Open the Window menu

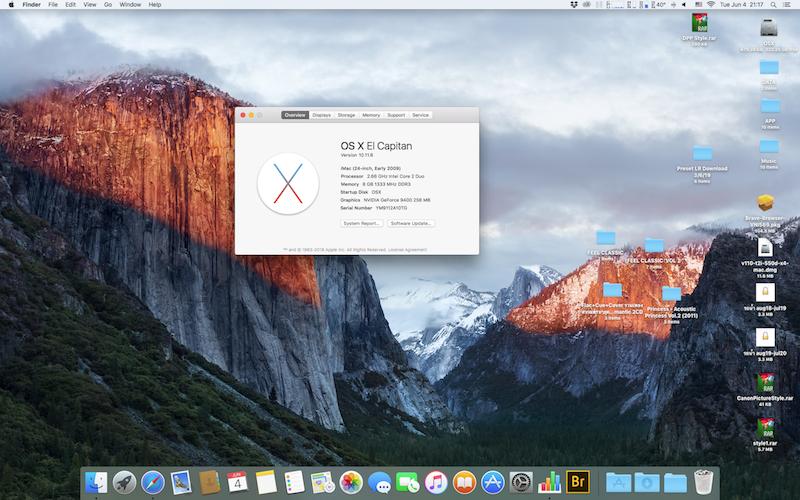pyautogui.click(x=130, y=5)
